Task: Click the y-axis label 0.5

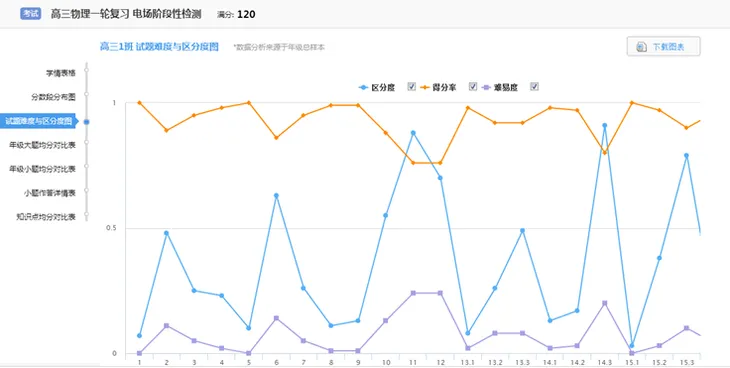Action: pyautogui.click(x=112, y=228)
